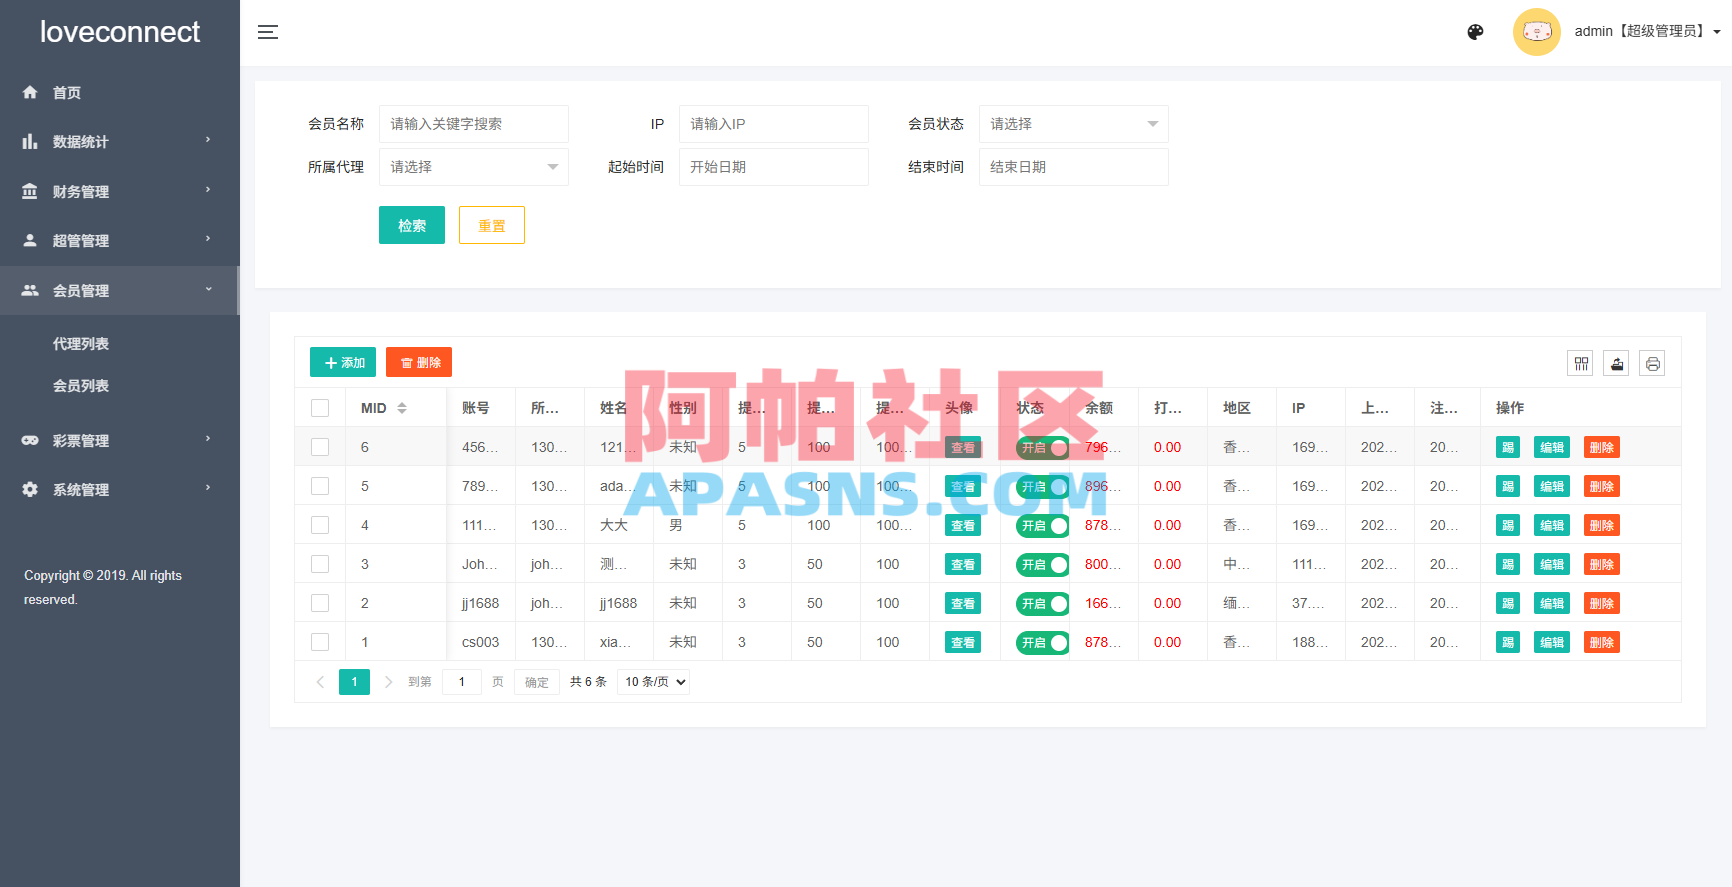Open the 会员状态 dropdown

click(x=1073, y=124)
